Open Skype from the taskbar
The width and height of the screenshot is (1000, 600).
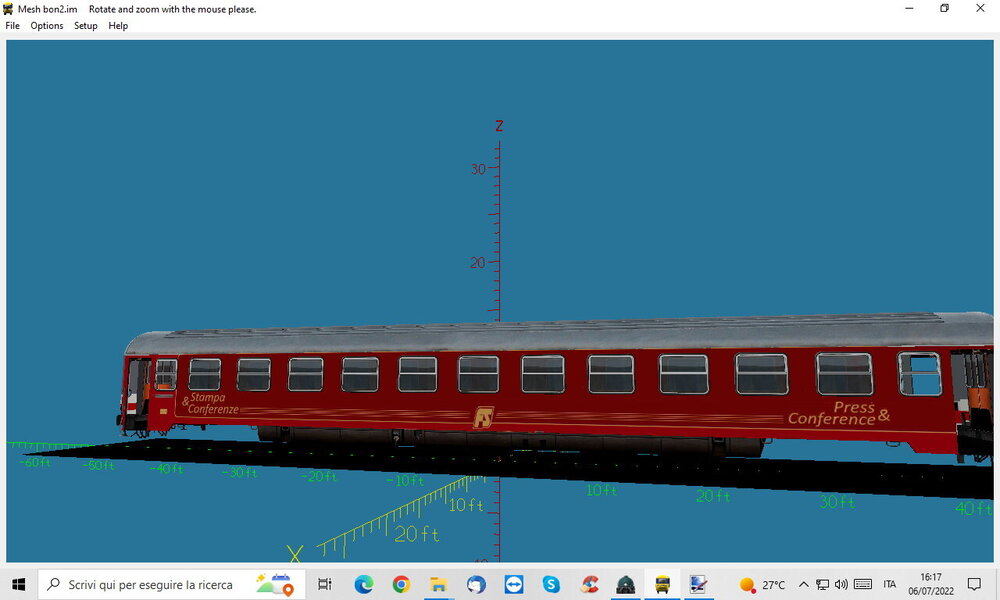pyautogui.click(x=551, y=584)
